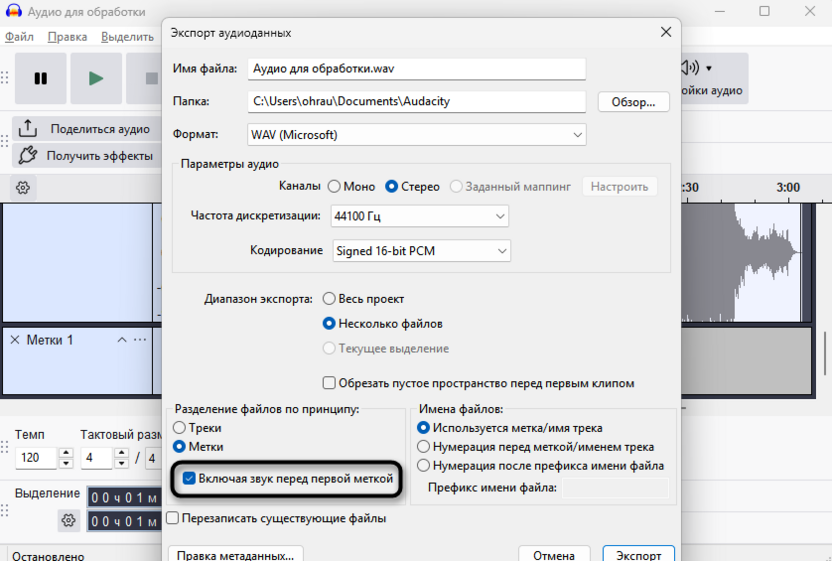Choose split files by Треки
832x561 pixels.
[x=179, y=427]
